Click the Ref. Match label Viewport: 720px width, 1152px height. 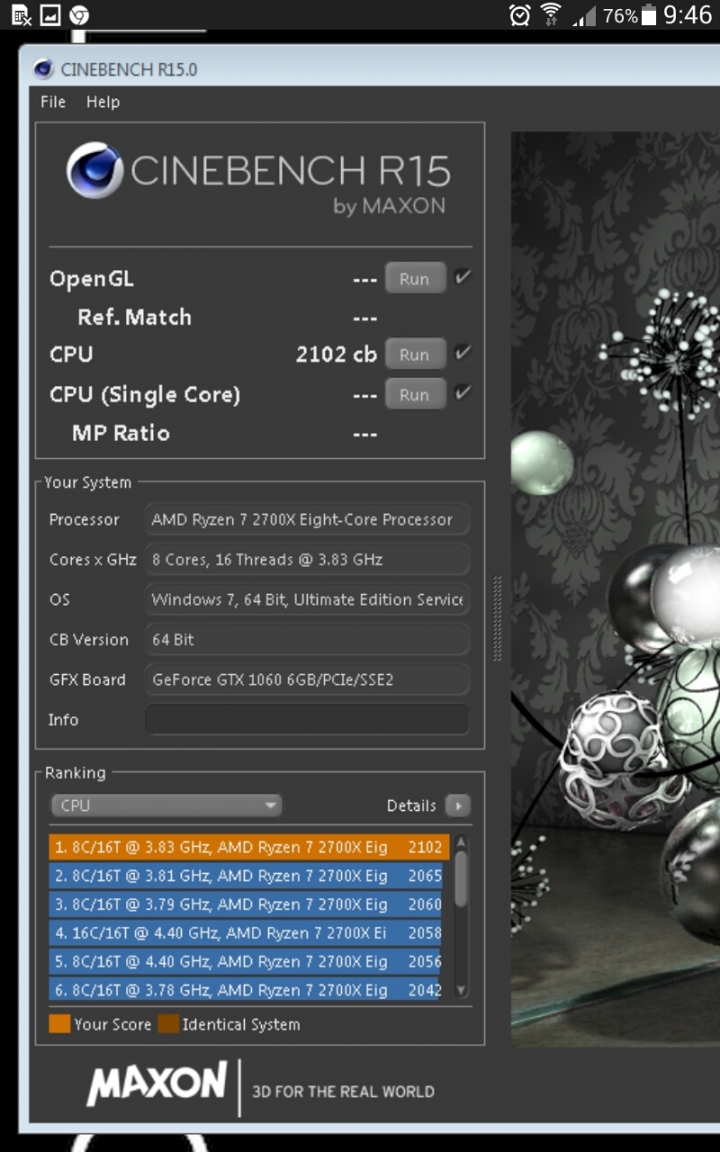tap(134, 317)
